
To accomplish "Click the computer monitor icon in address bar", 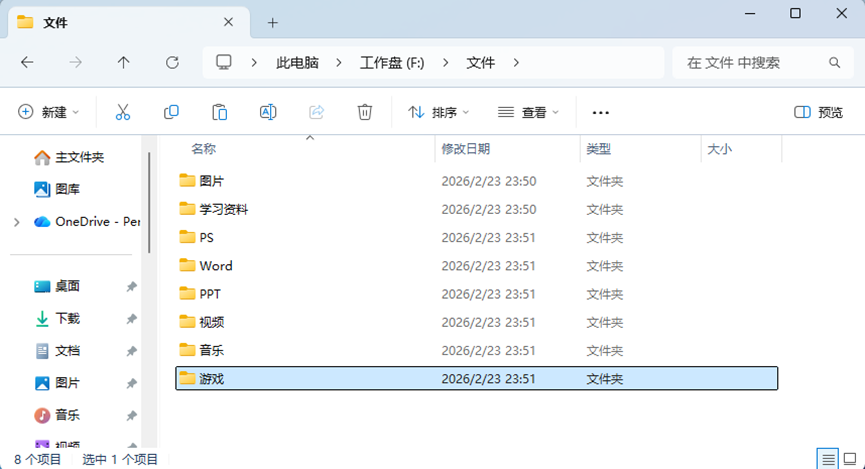I will [x=223, y=62].
